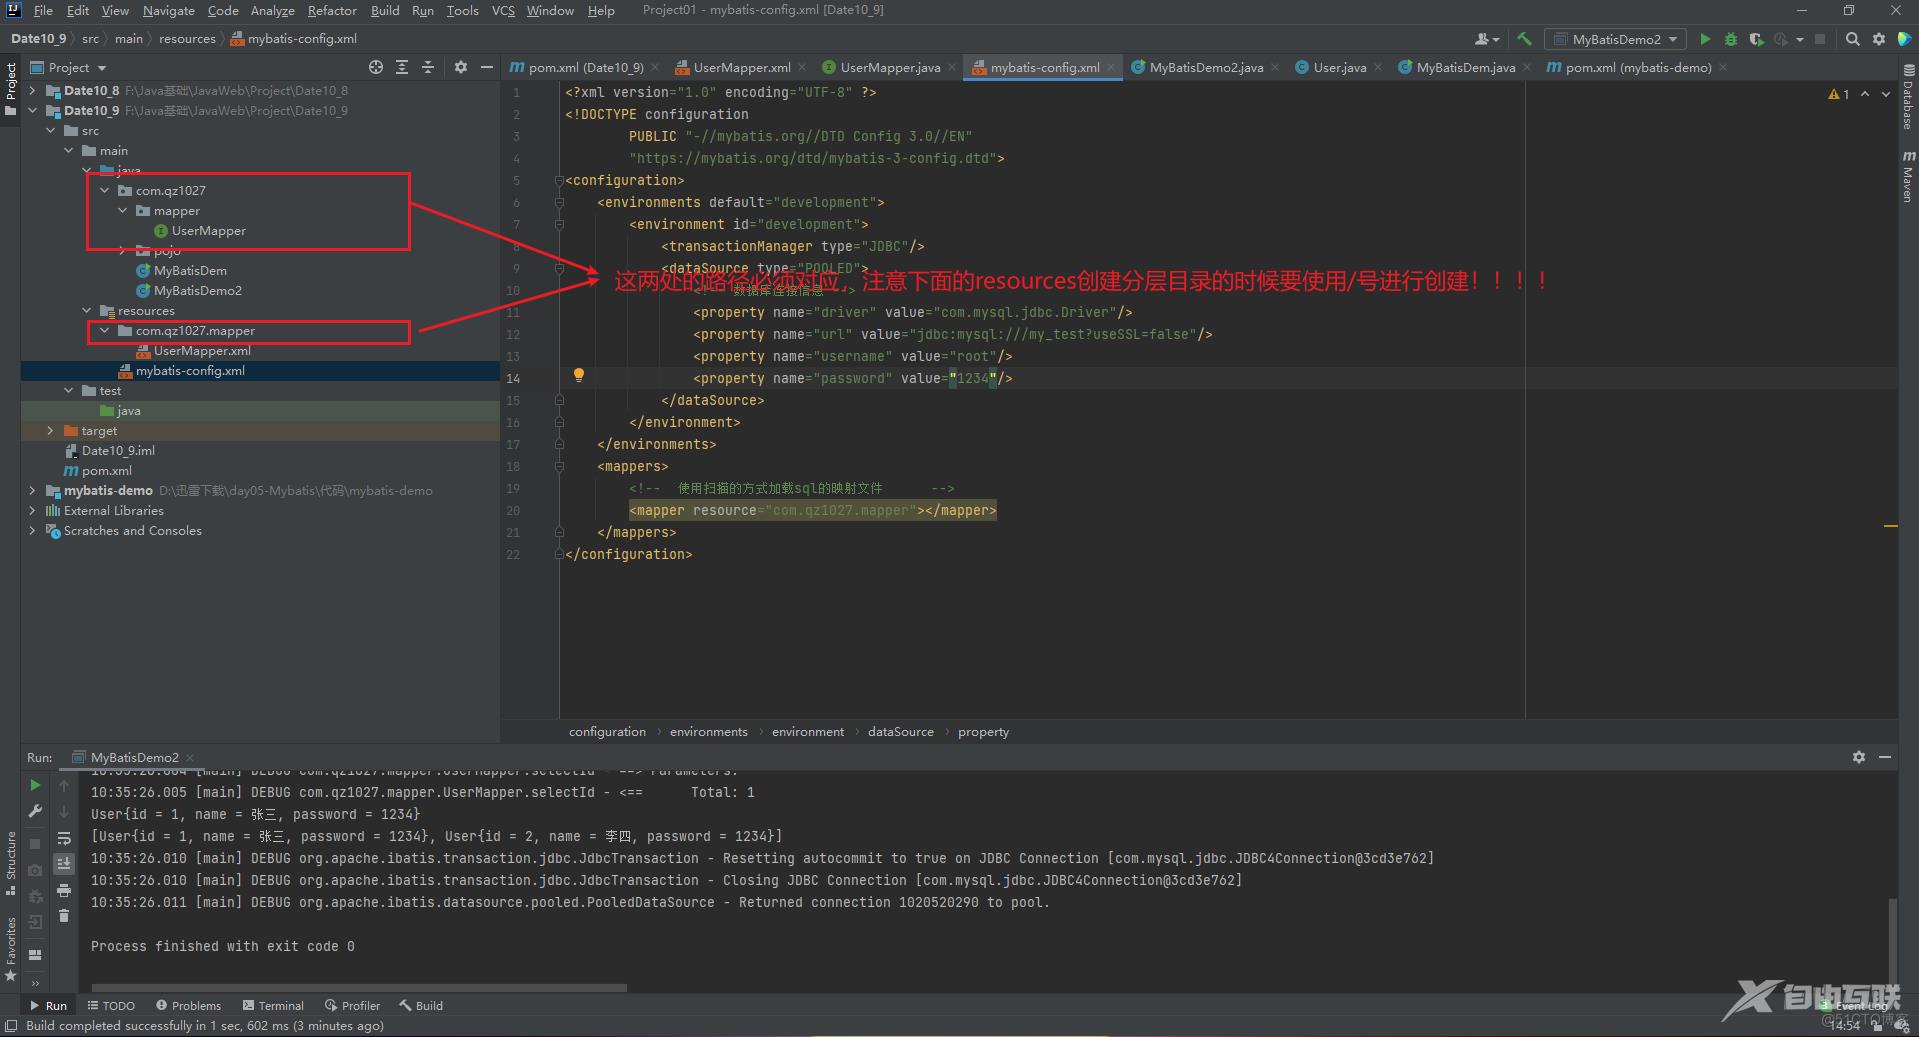The image size is (1919, 1037).
Task: Toggle the Project side tab
Action: 10,89
